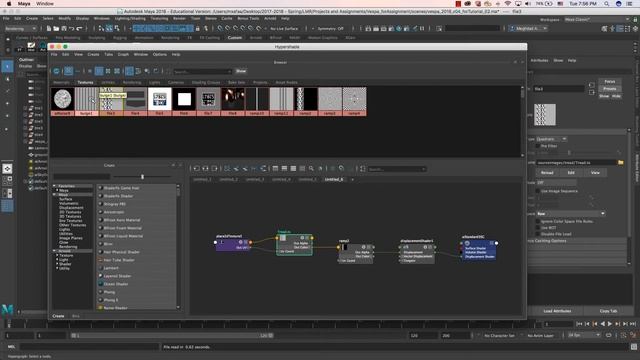Open the Workspace Maya Classic dropdown

(x=597, y=19)
